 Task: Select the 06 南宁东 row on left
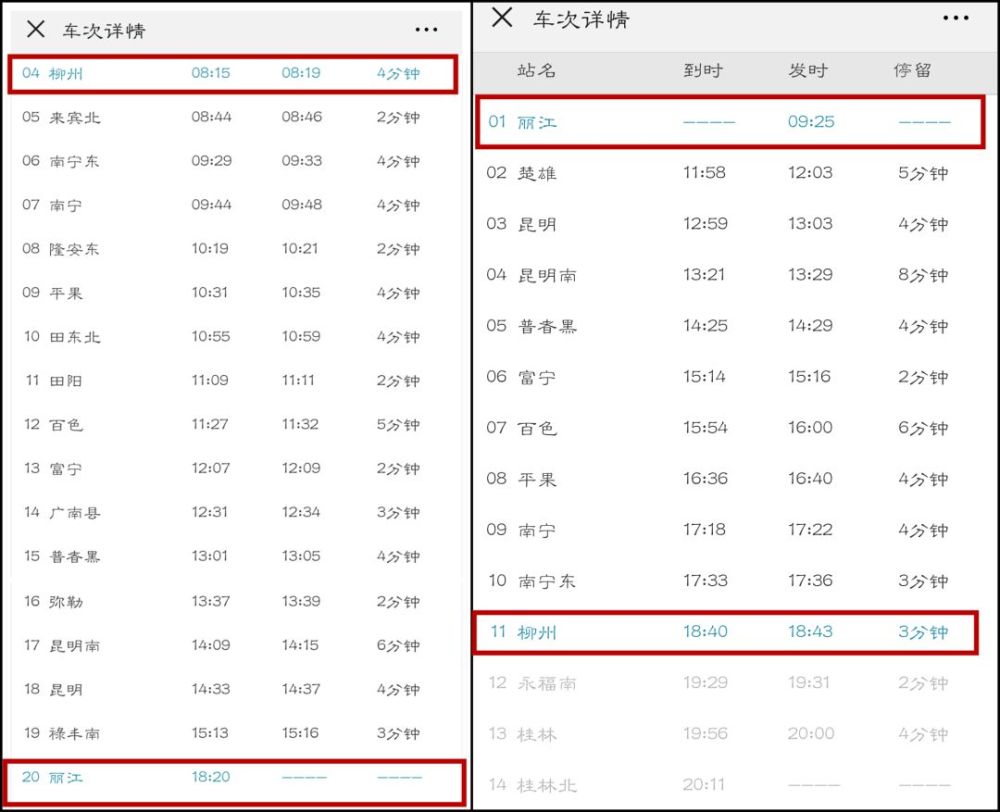[x=233, y=161]
